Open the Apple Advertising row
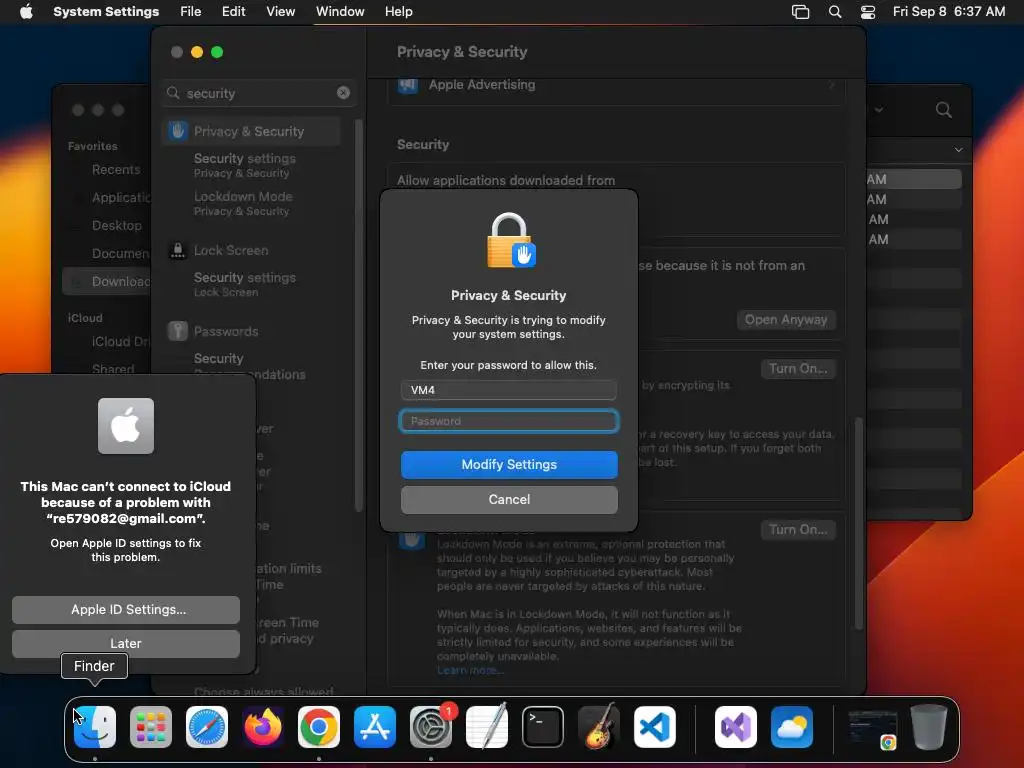This screenshot has width=1024, height=768. click(616, 85)
